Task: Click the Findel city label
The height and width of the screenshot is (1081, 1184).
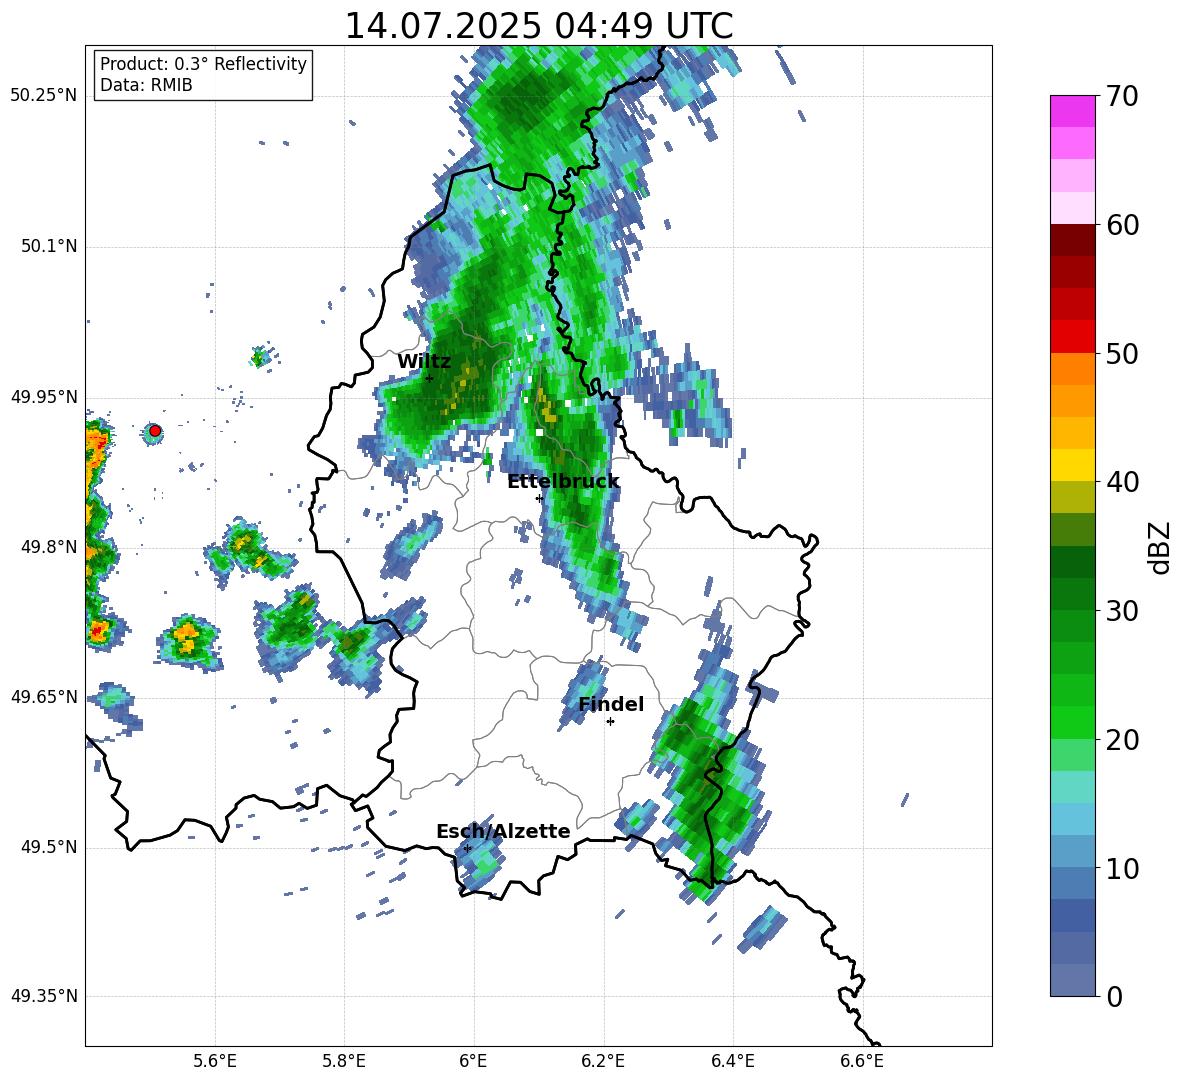Action: 611,704
